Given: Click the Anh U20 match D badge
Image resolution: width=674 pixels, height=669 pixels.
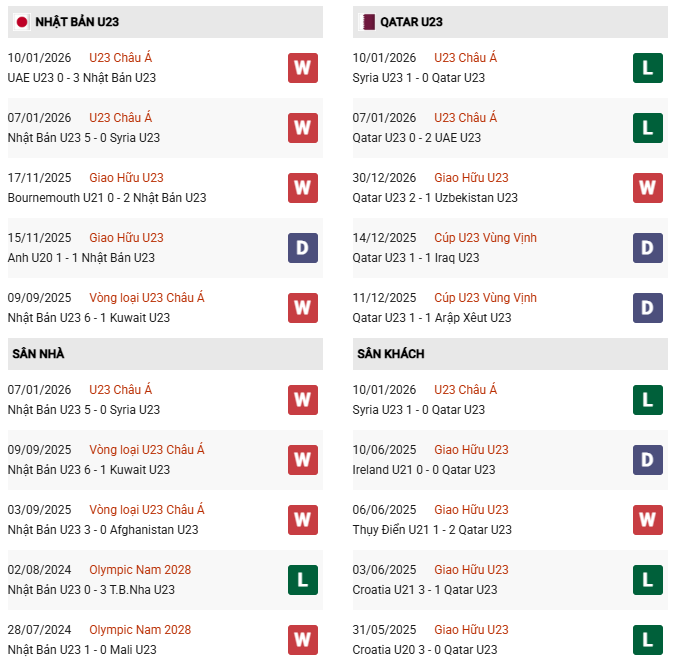Looking at the screenshot, I should point(303,248).
